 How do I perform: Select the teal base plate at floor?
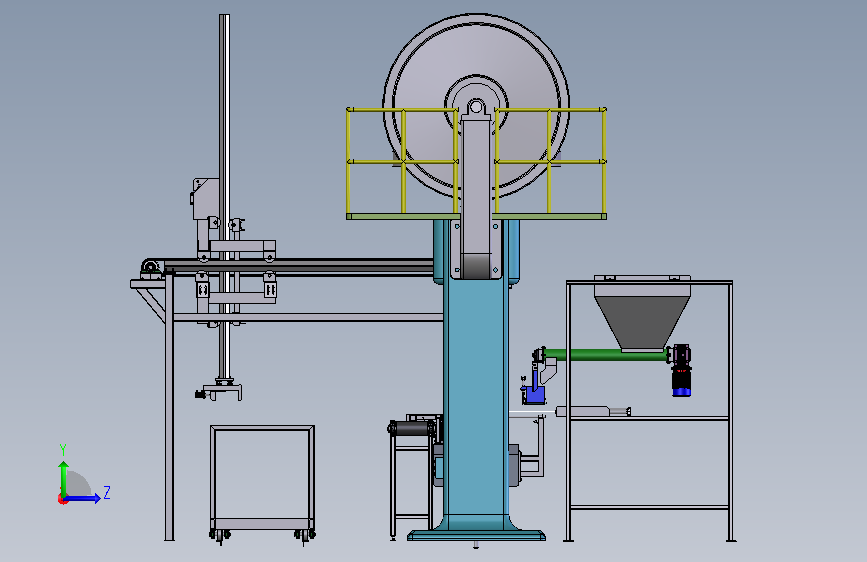click(476, 535)
